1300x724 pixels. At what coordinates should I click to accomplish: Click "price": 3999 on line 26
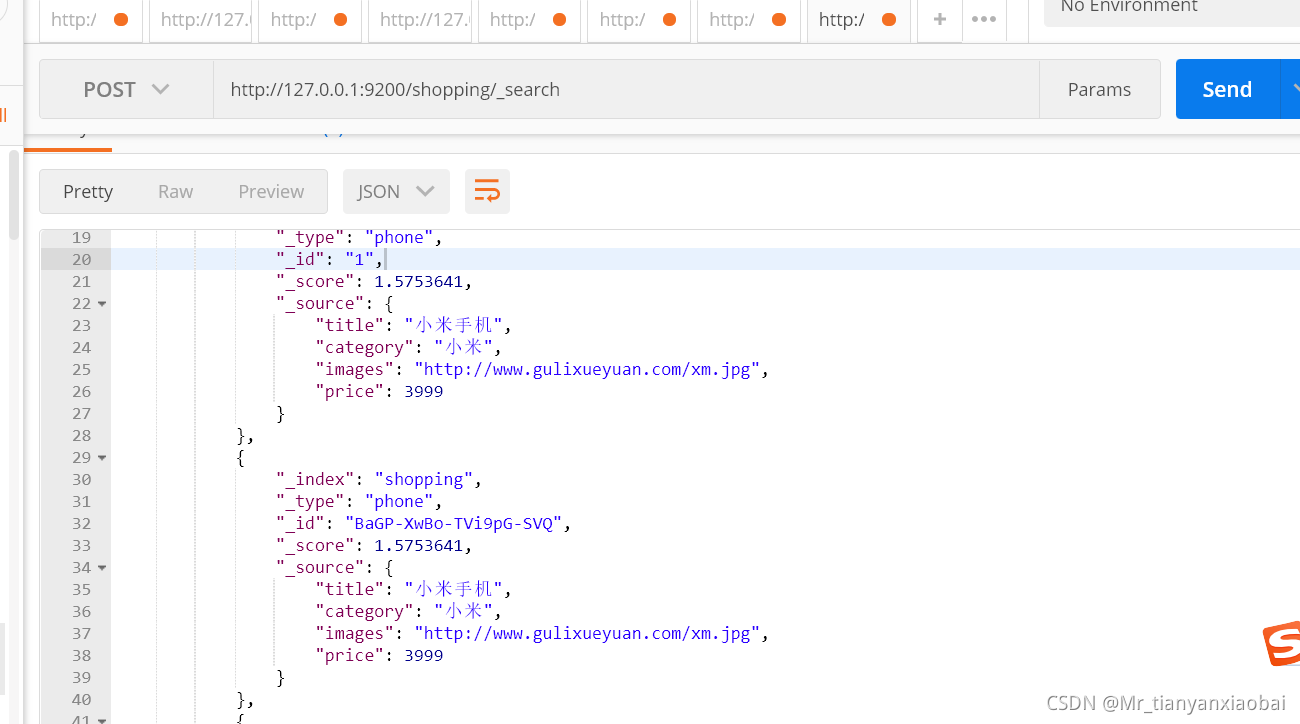[379, 391]
